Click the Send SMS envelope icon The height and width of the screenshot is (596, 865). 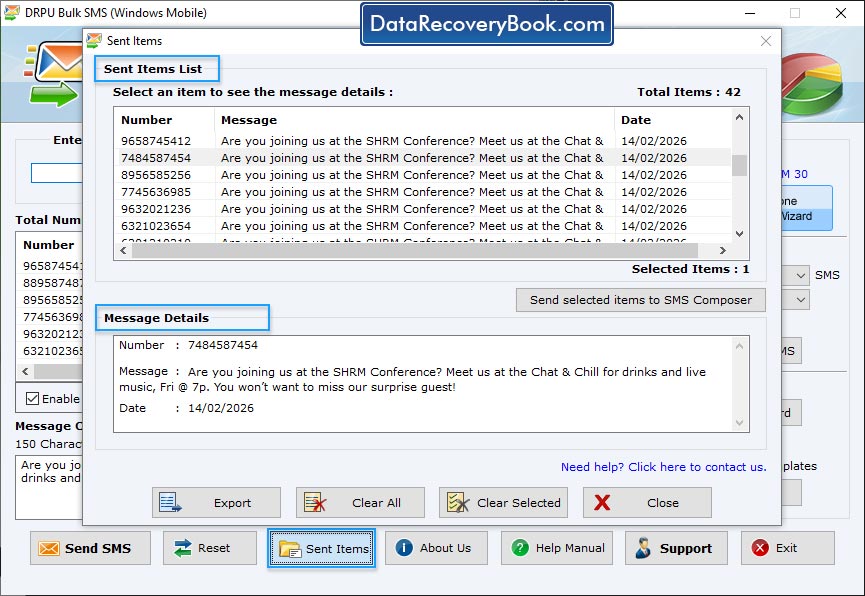coord(49,548)
